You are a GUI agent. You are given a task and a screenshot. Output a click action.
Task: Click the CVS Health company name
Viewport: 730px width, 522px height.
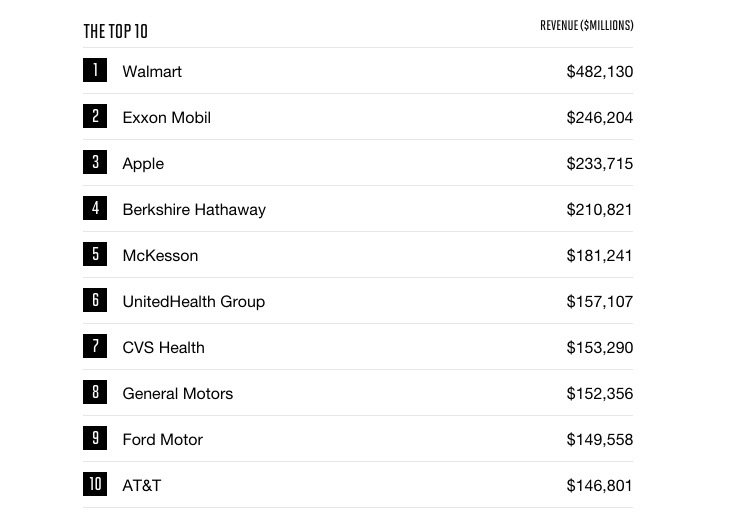[163, 348]
